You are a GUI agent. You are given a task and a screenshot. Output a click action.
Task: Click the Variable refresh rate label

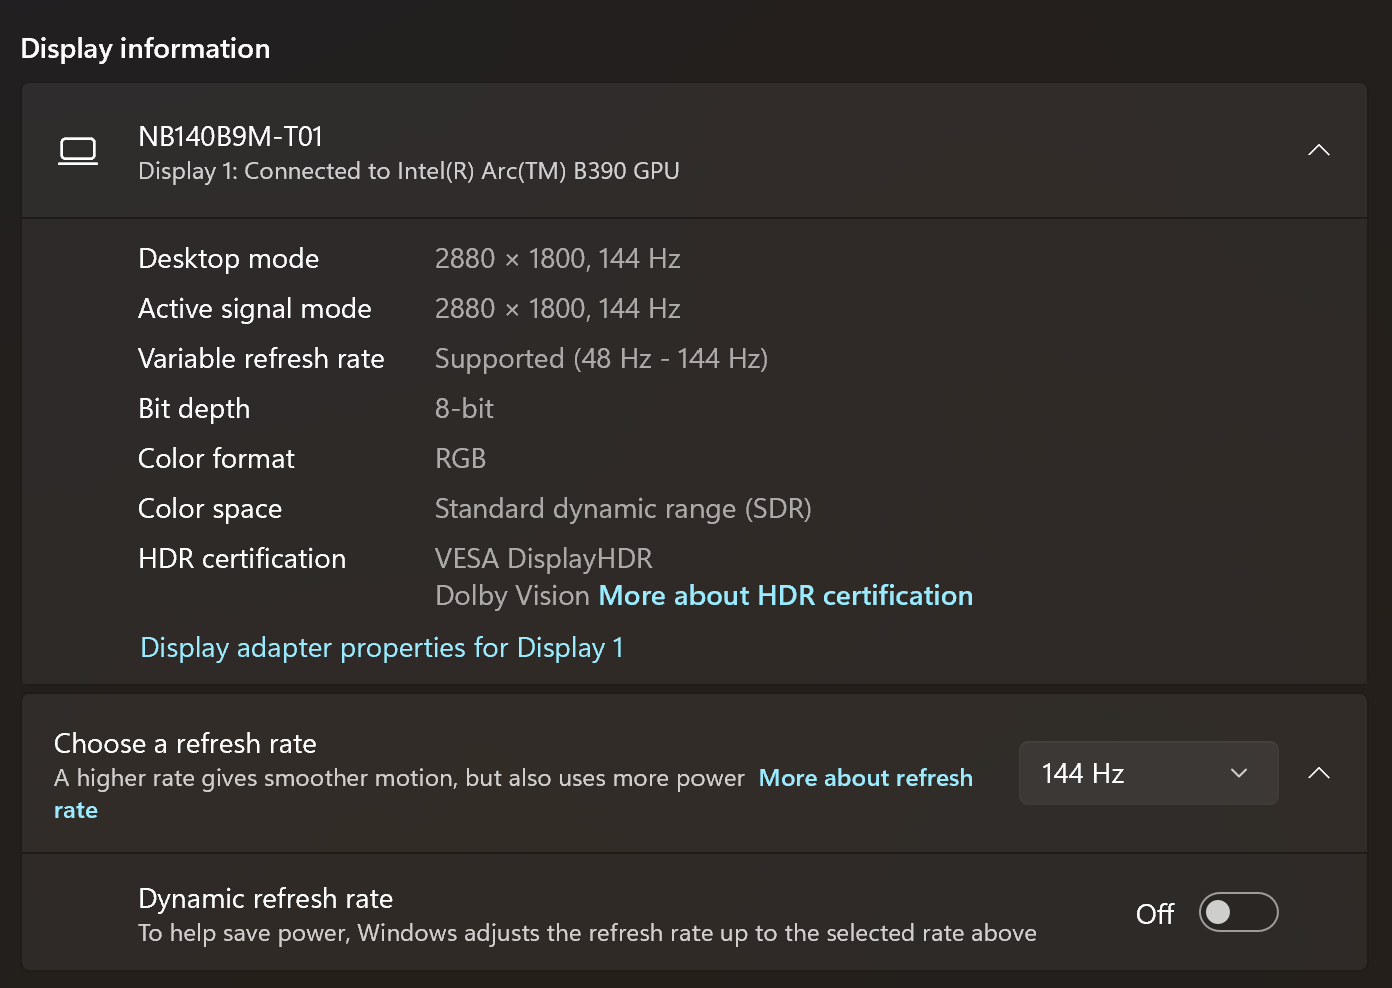click(x=261, y=359)
